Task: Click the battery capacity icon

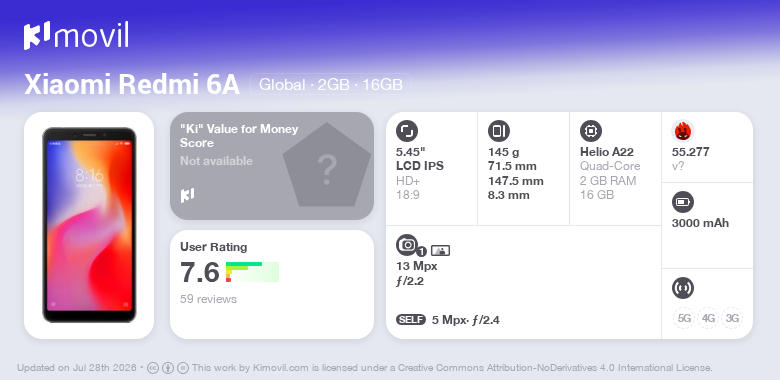Action: pos(683,202)
